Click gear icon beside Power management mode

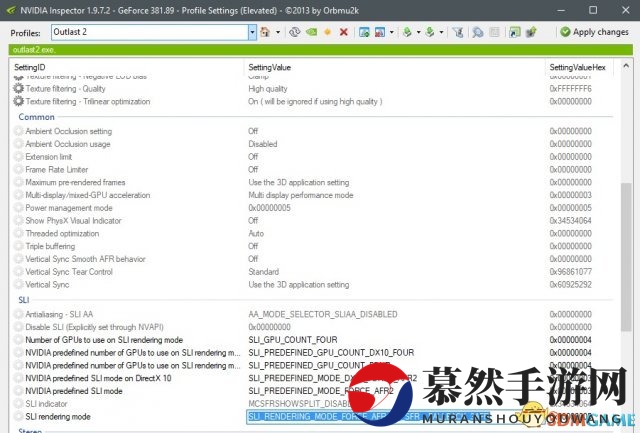[18, 208]
